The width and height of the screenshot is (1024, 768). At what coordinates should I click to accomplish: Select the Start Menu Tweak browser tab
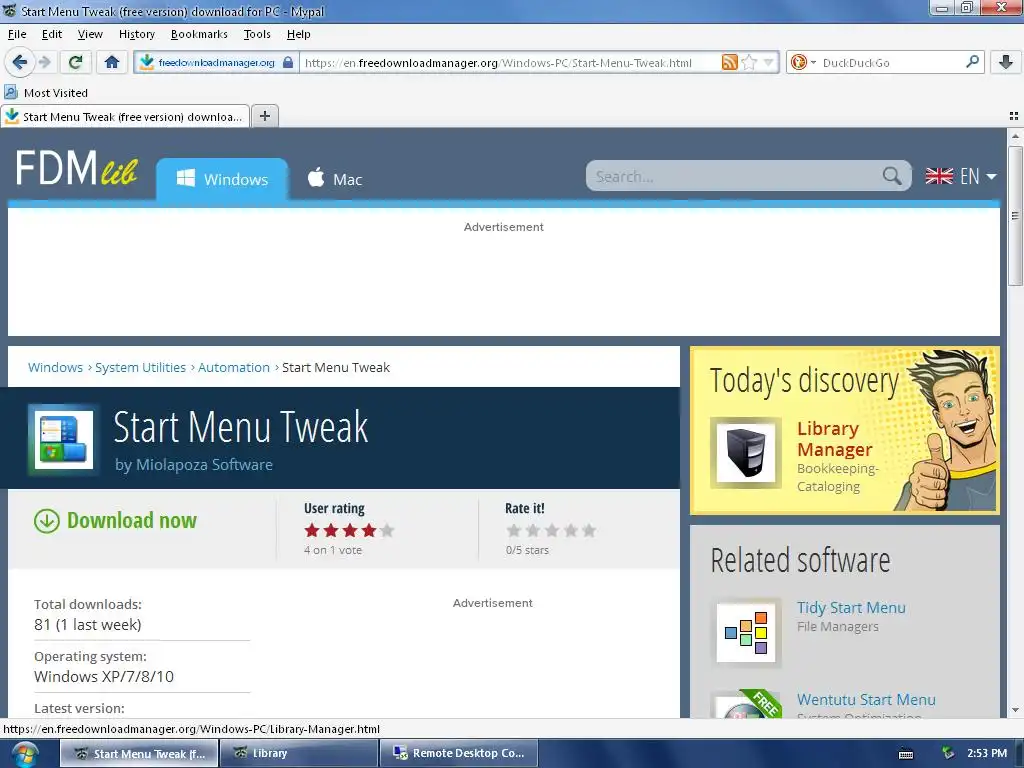125,116
